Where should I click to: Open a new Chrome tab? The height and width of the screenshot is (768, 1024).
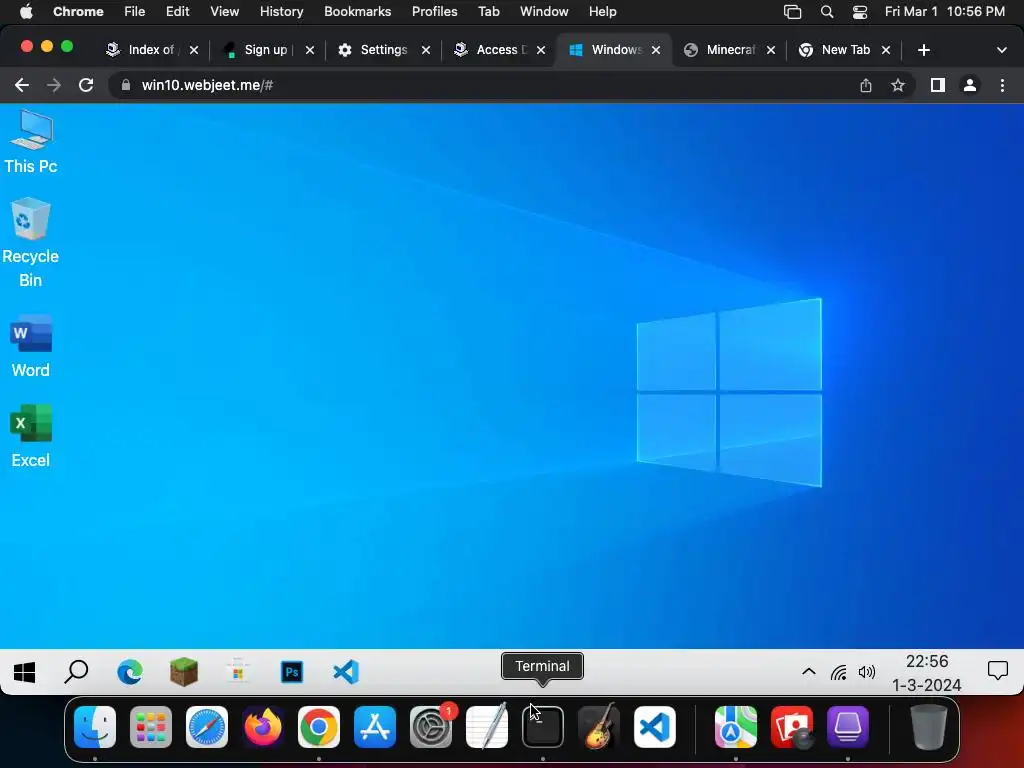pos(923,50)
